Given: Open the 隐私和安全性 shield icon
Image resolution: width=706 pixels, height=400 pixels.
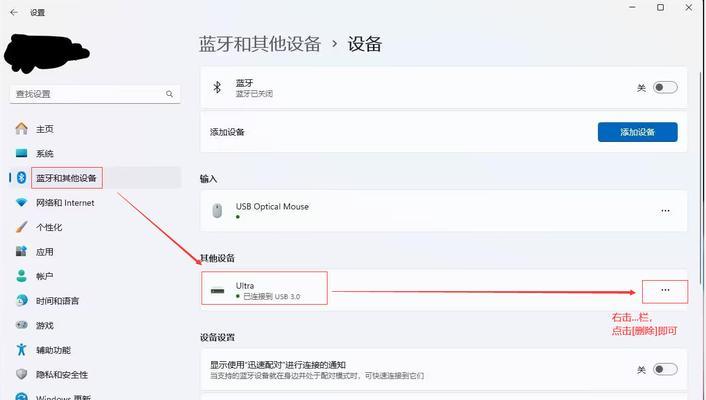Looking at the screenshot, I should 21,374.
